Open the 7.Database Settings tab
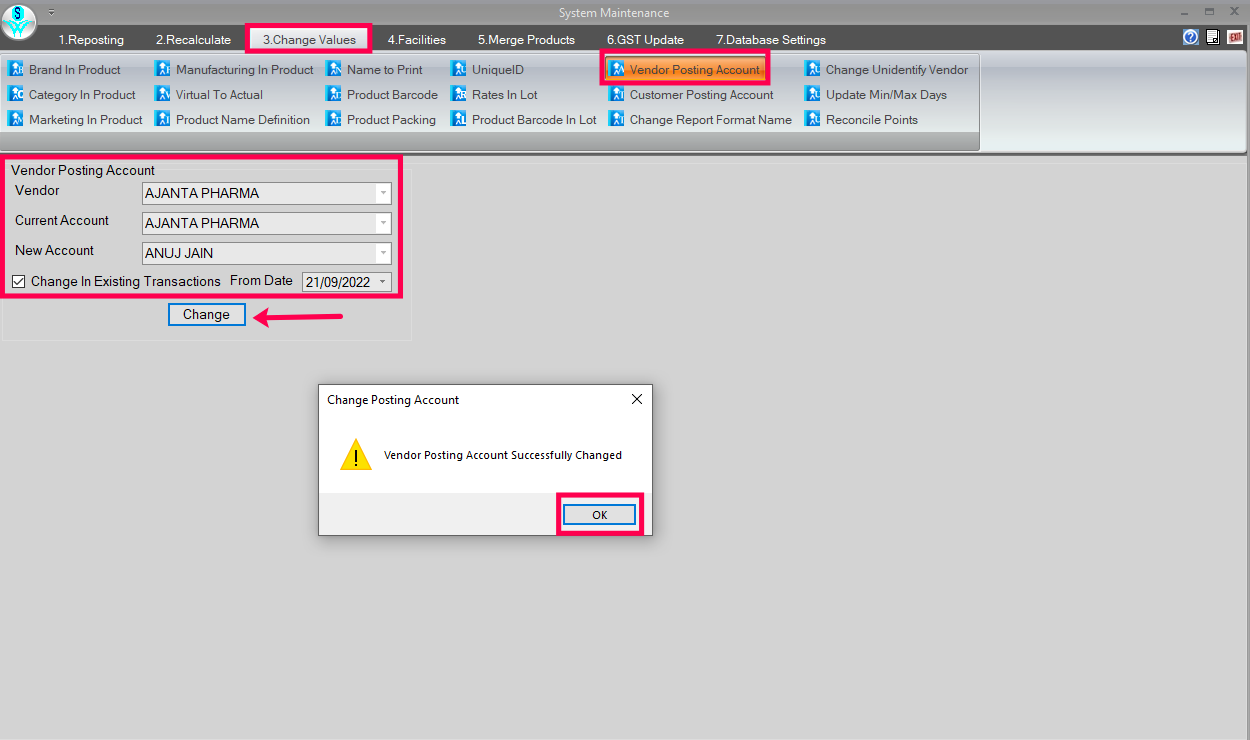Screen dimensions: 1250x740 click(x=770, y=40)
